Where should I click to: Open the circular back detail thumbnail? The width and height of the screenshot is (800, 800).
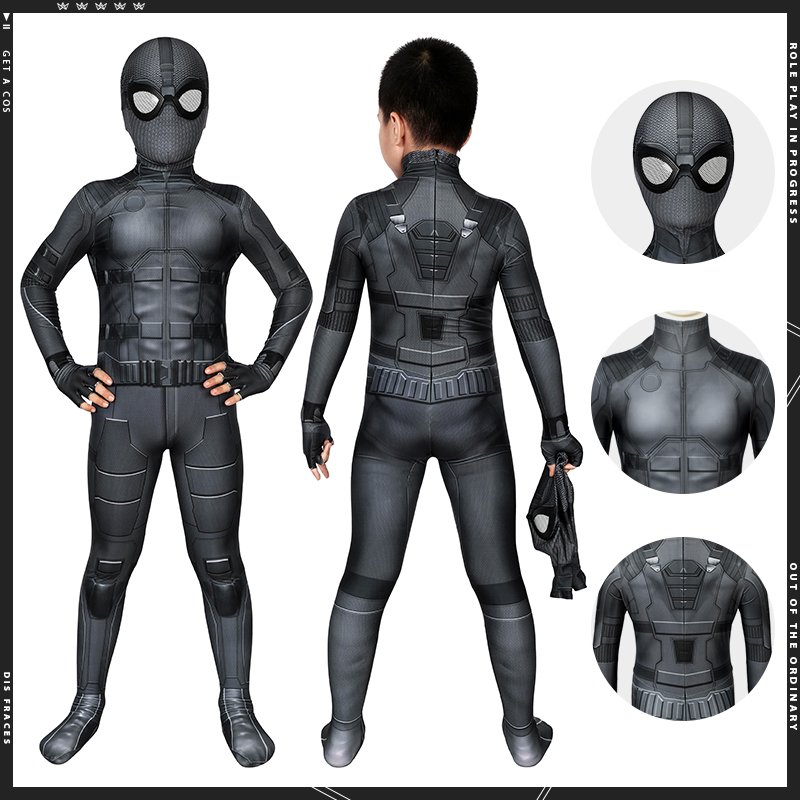[683, 629]
